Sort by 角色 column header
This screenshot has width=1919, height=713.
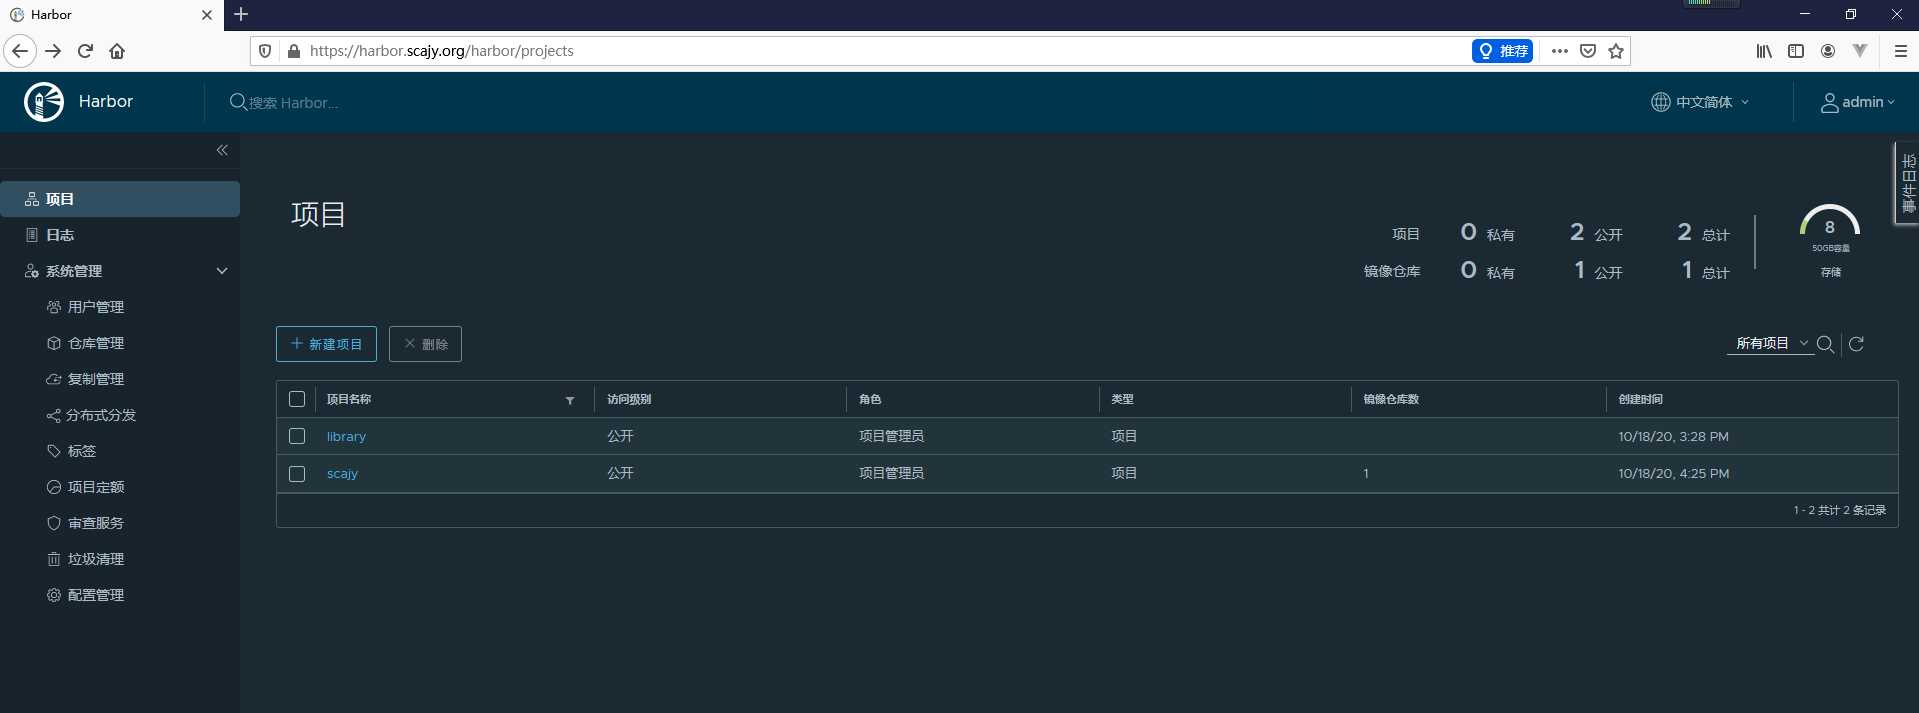tap(870, 399)
